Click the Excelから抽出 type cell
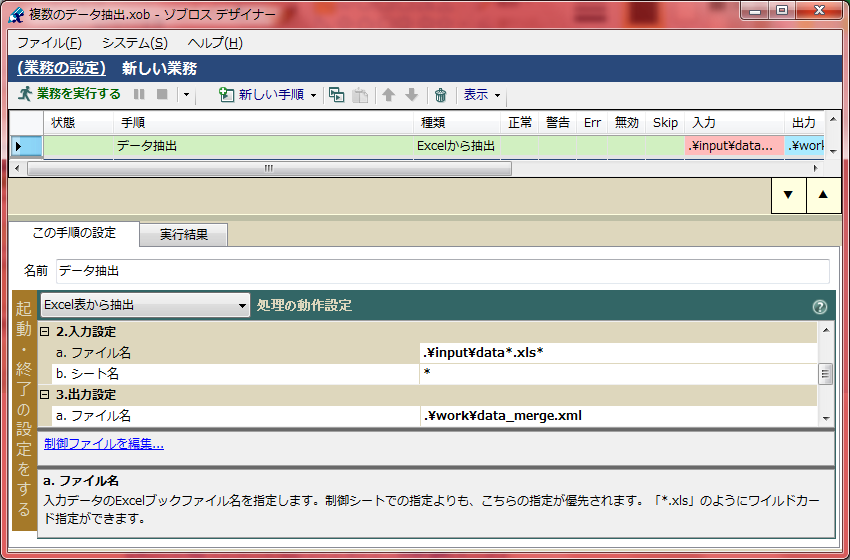 coord(456,146)
